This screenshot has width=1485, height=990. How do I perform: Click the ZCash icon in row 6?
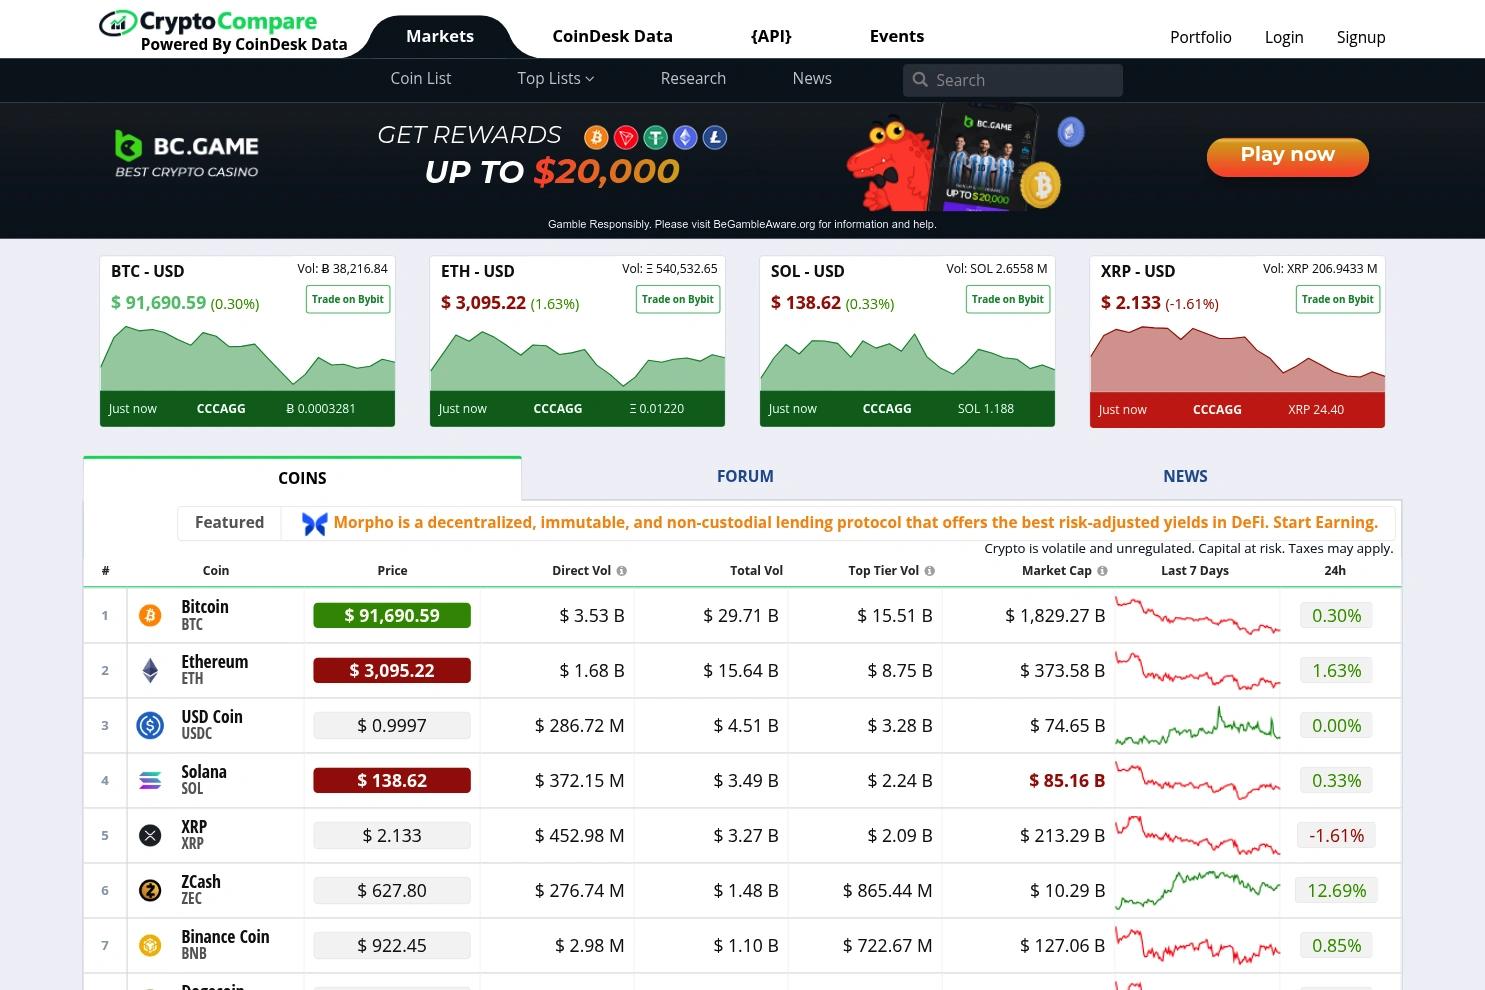pos(150,891)
